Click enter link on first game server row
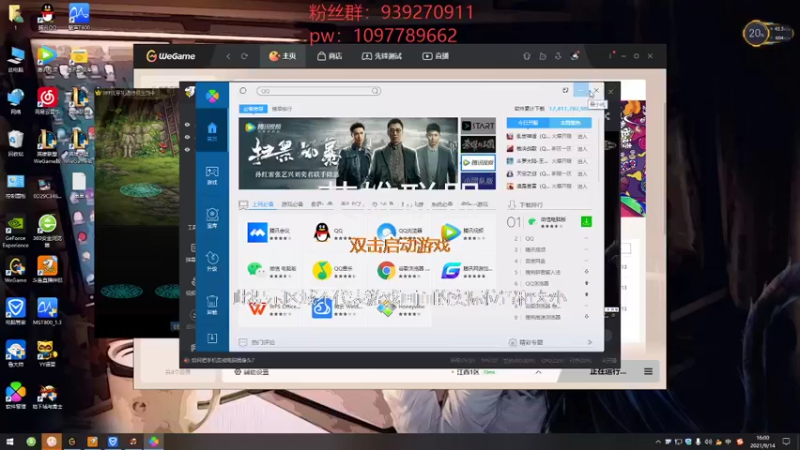 pos(582,136)
